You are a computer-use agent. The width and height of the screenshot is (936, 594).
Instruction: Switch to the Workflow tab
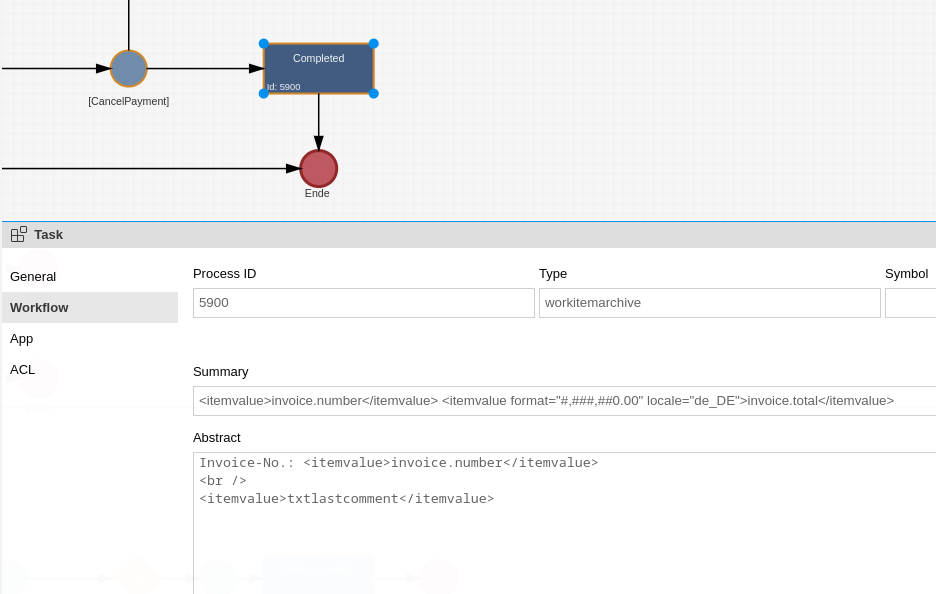click(39, 307)
